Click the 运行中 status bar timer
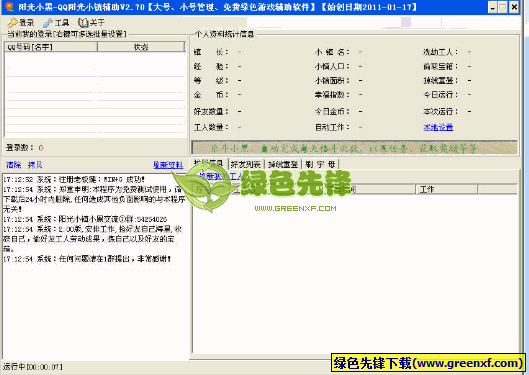This screenshot has height=375, width=529. pyautogui.click(x=33, y=367)
